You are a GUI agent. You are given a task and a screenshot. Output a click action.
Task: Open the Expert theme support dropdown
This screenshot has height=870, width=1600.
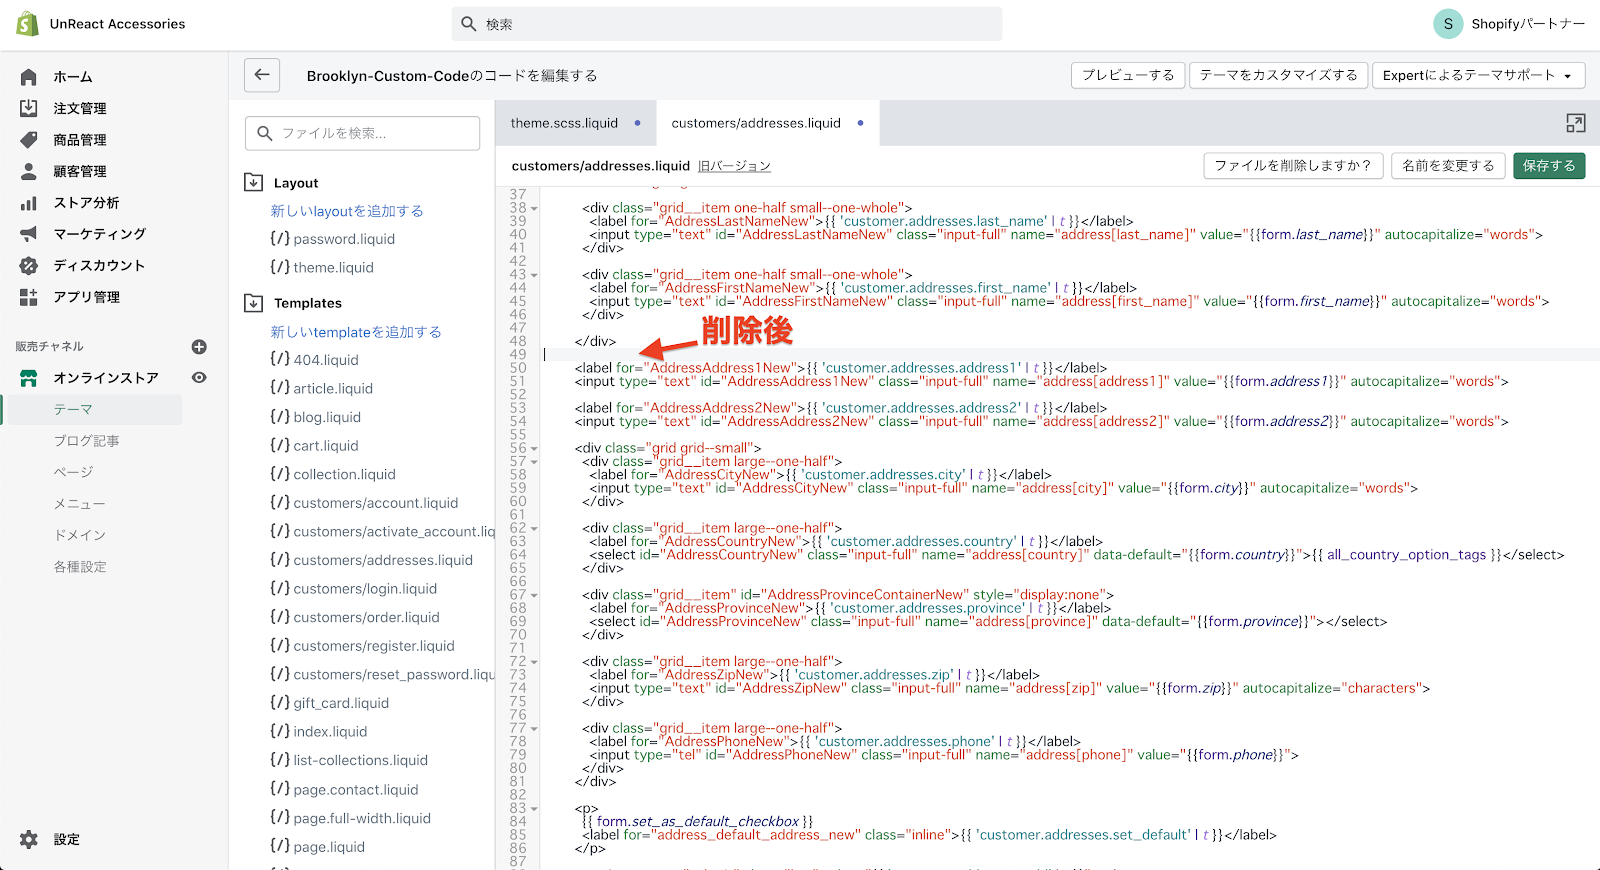coord(1476,75)
